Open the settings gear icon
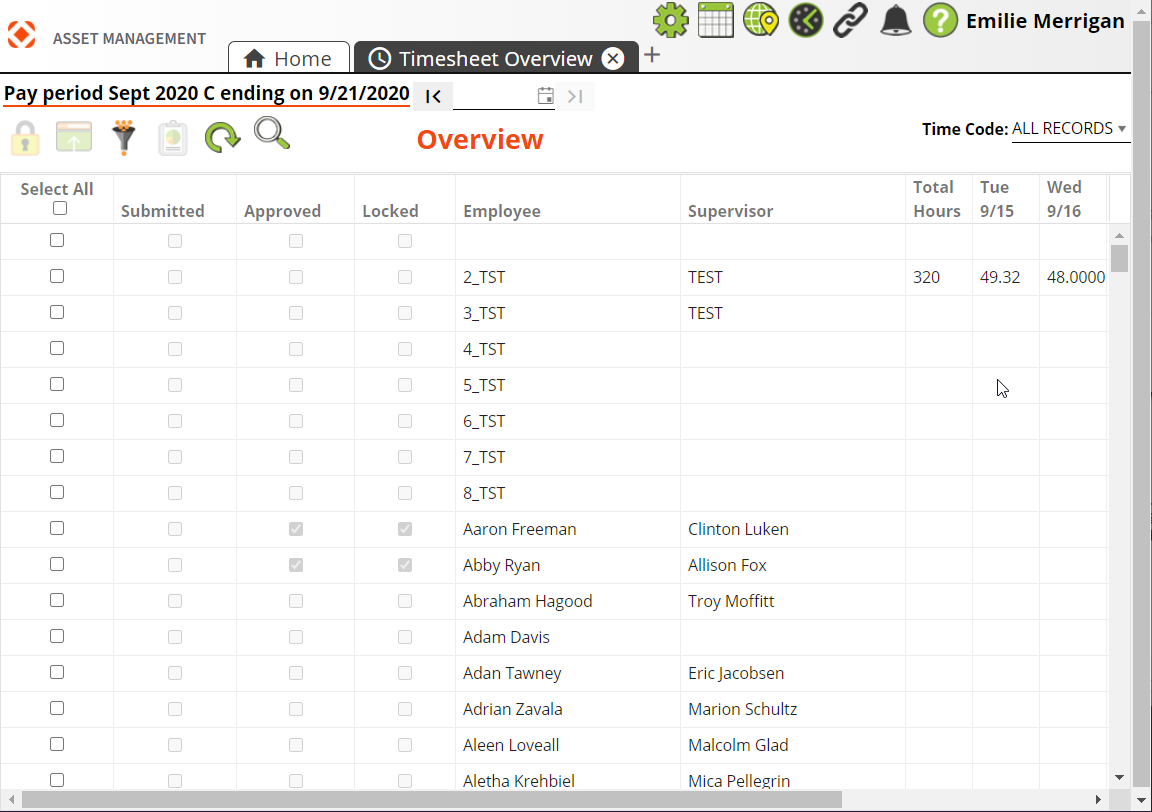Screen dimensions: 1152x812 671,20
